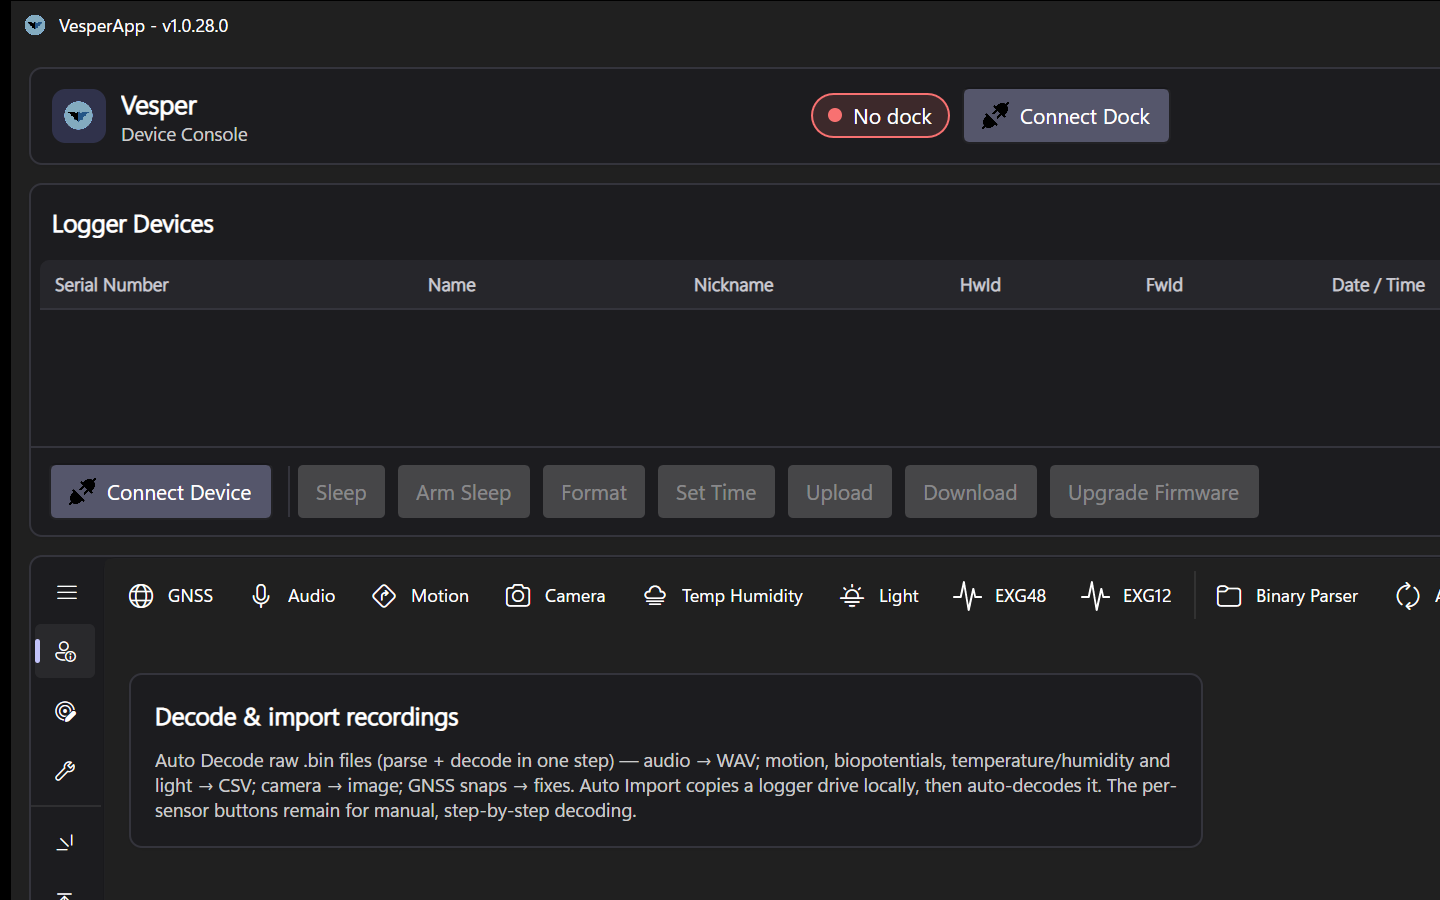Viewport: 1440px width, 900px height.
Task: Click the Arm Sleep button
Action: pyautogui.click(x=464, y=492)
